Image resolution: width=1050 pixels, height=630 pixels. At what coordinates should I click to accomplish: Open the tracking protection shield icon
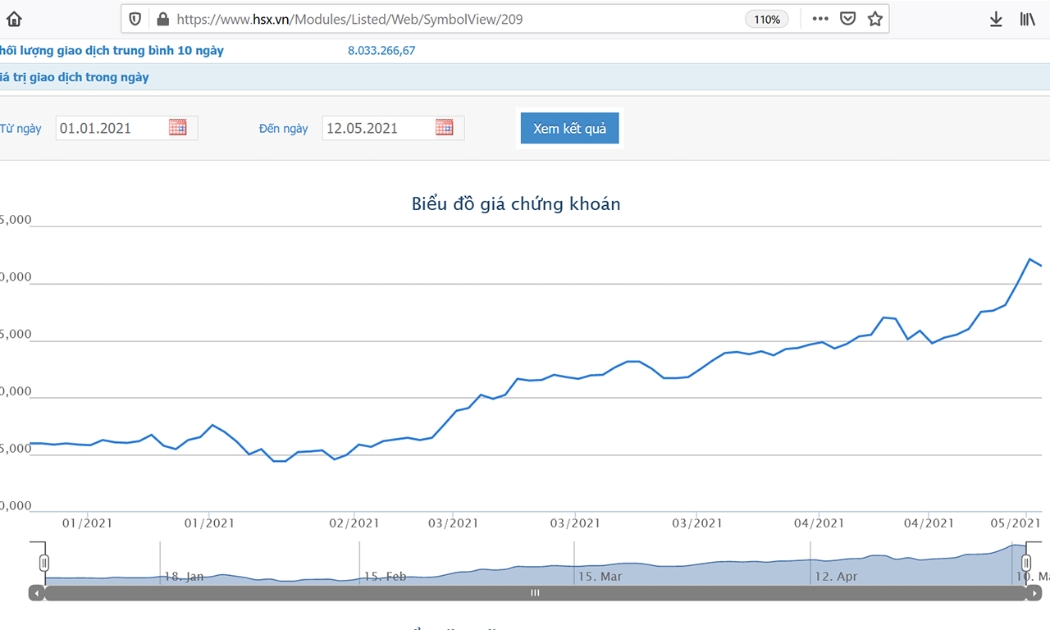coord(135,19)
